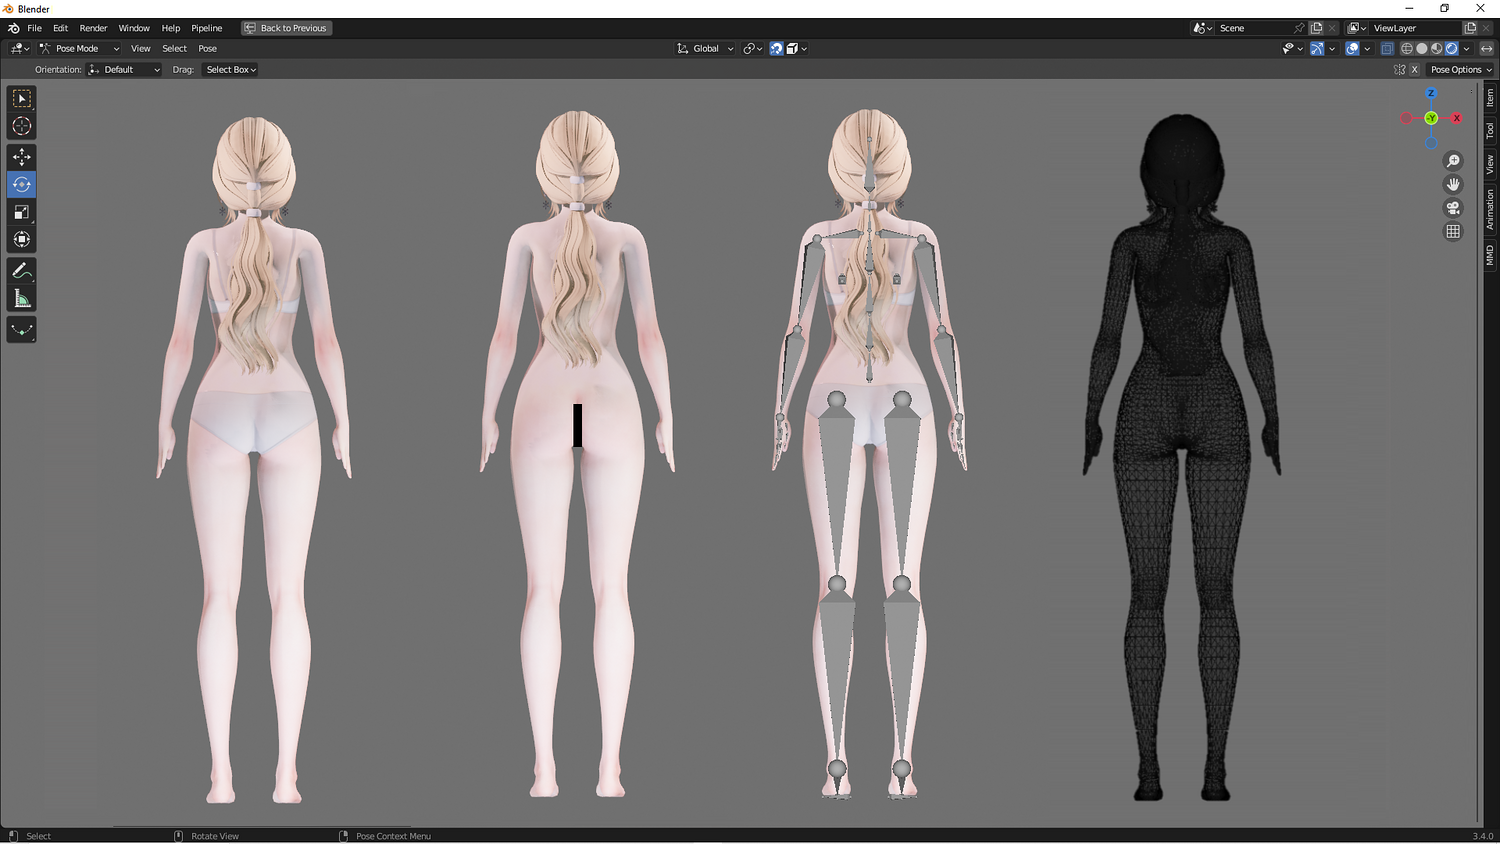Click the zoom magnifier viewport button
Viewport: 1500px width, 844px height.
[x=1453, y=161]
